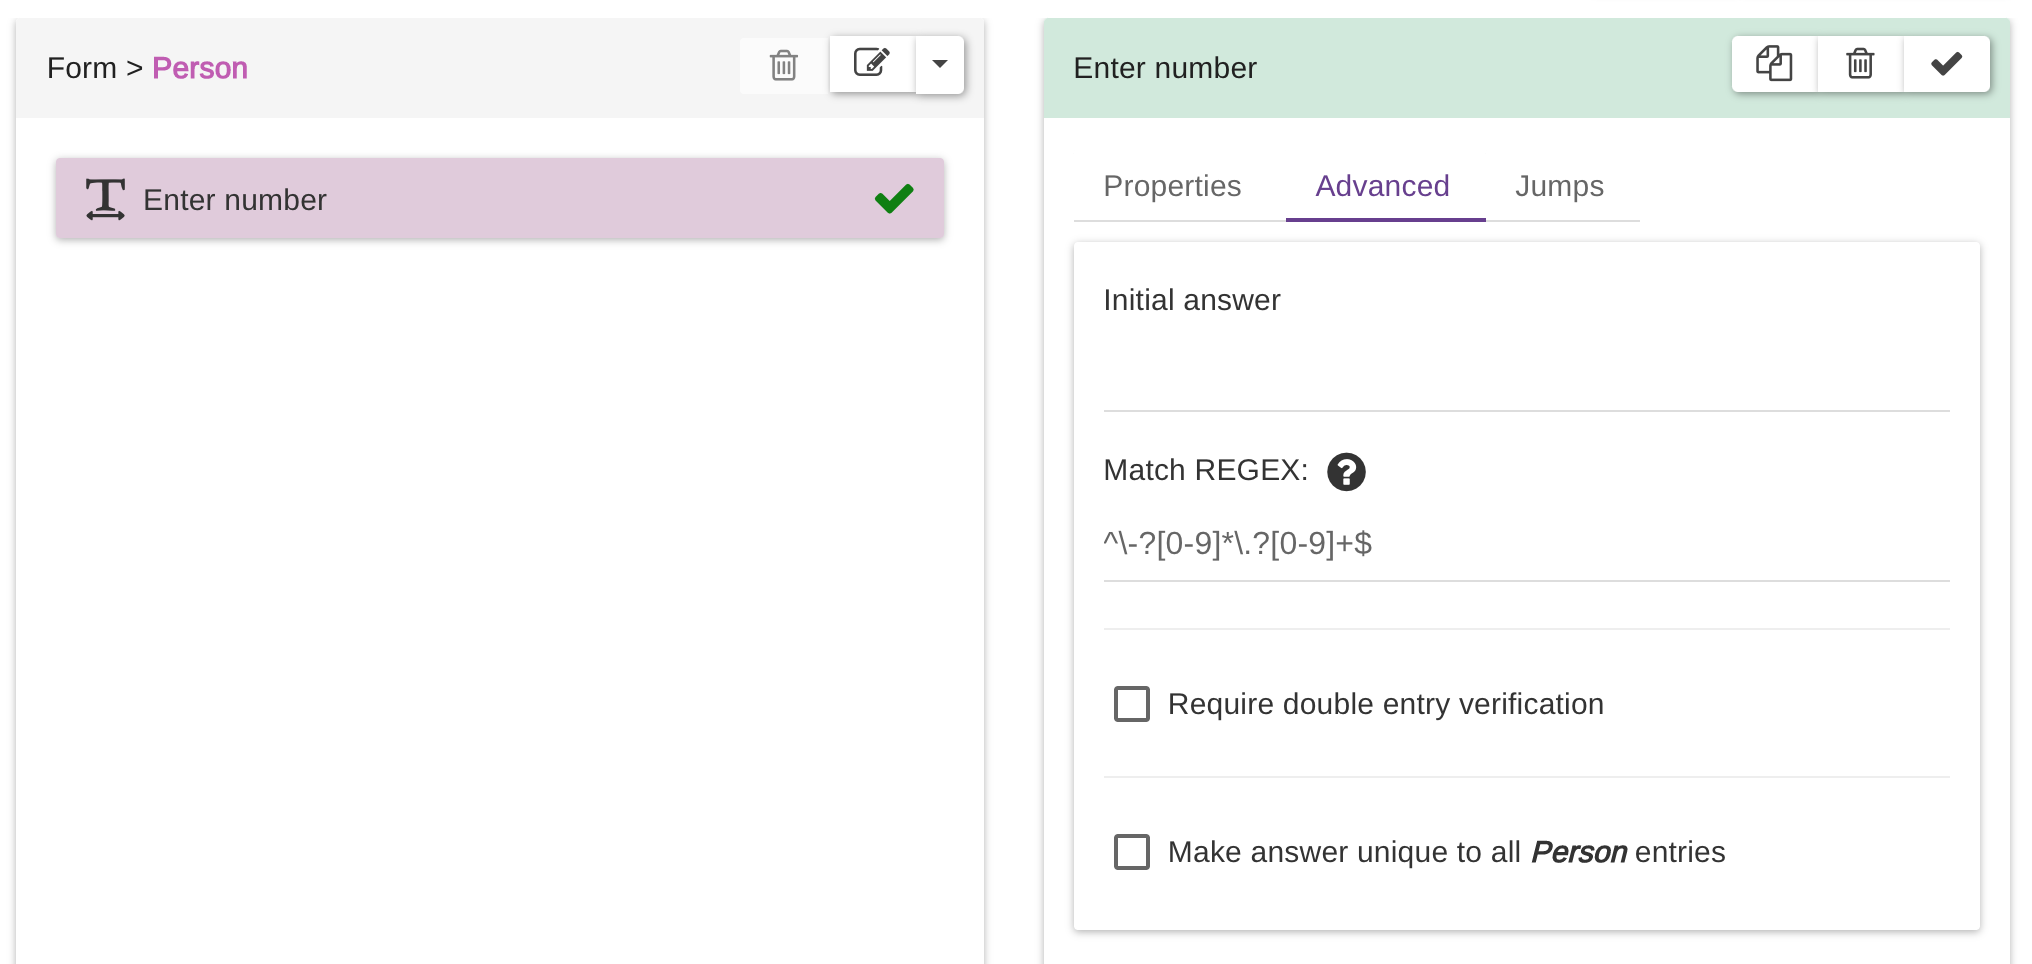
Task: Confirm the question with checkmark button
Action: tap(1946, 64)
